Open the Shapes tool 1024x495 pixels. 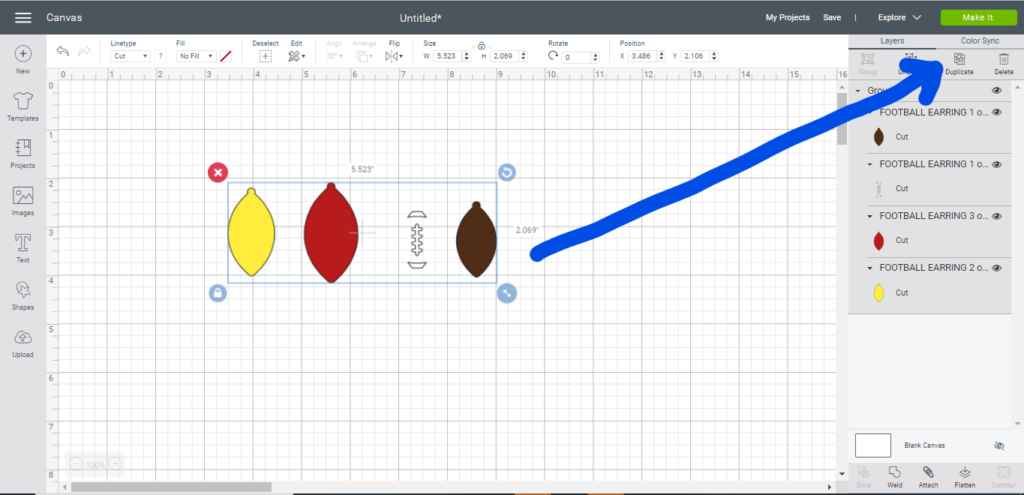pos(23,295)
